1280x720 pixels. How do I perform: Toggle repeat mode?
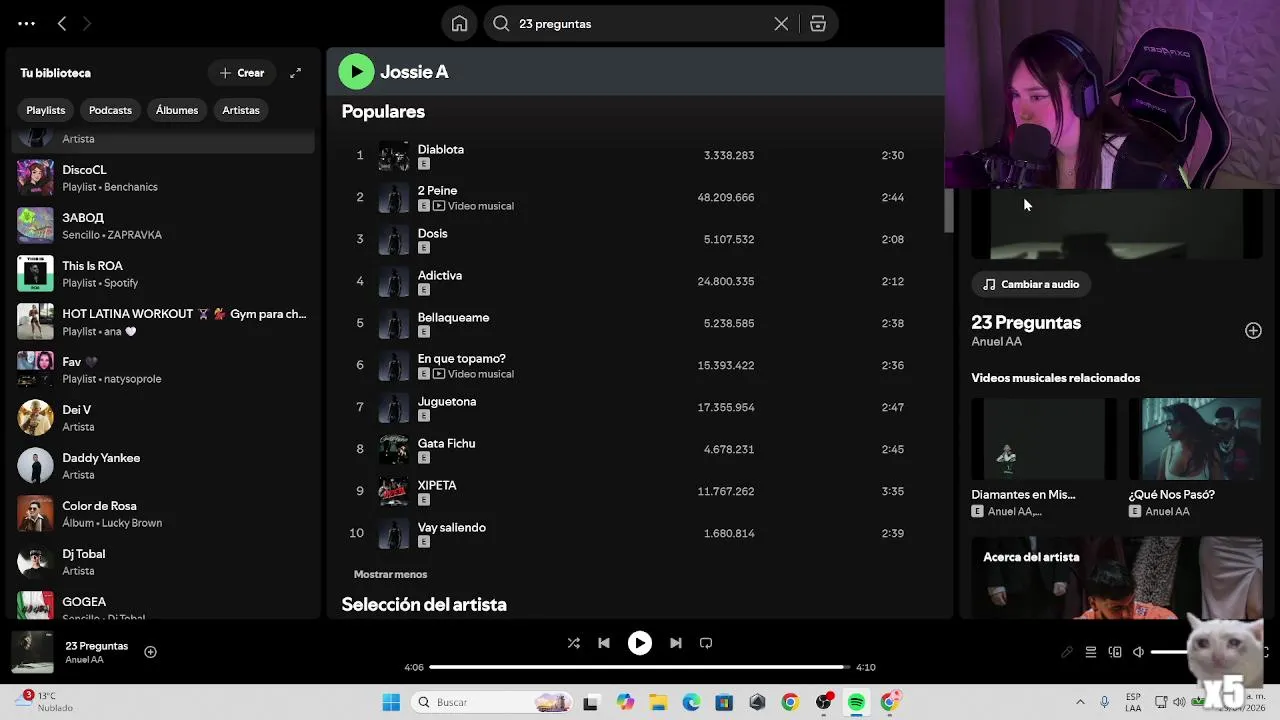[x=706, y=643]
